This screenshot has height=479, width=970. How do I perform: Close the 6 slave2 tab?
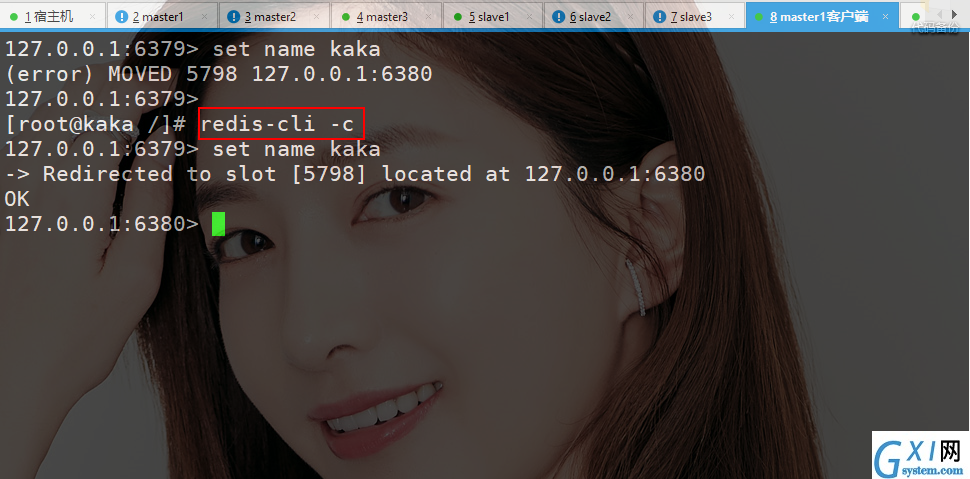pyautogui.click(x=631, y=17)
